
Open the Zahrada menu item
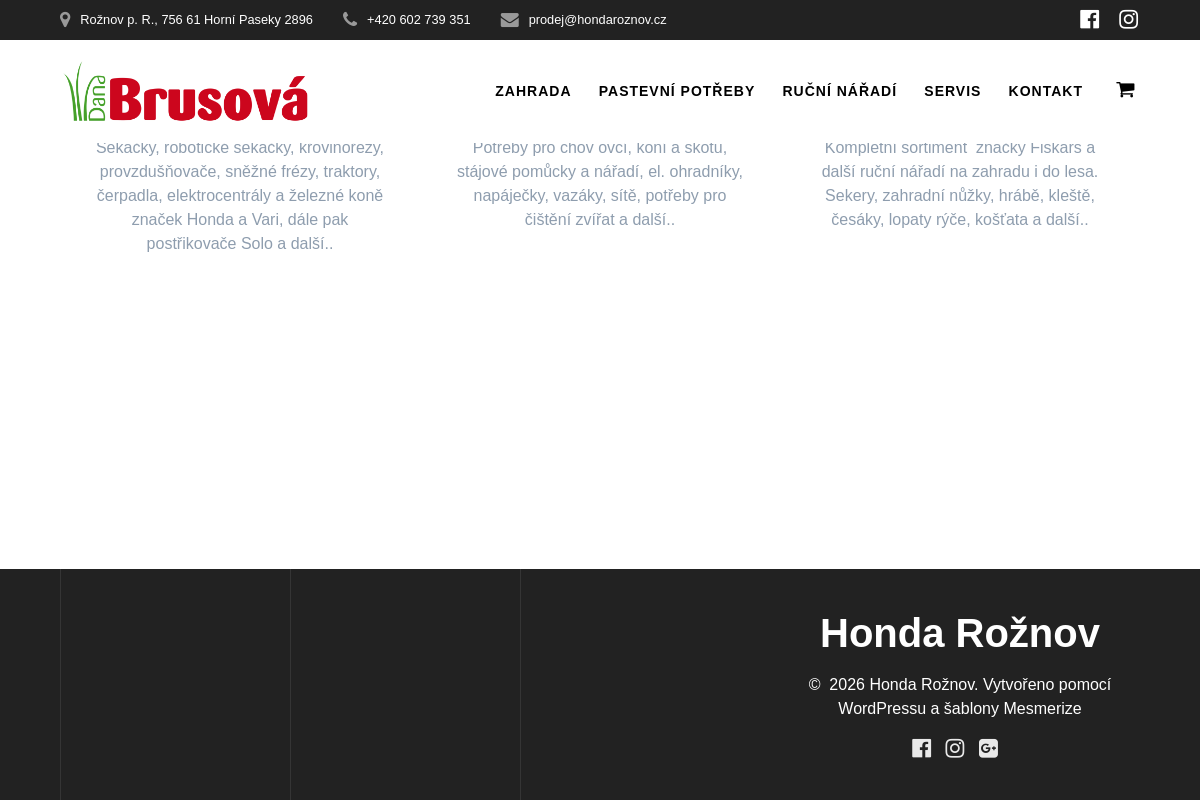click(x=533, y=91)
